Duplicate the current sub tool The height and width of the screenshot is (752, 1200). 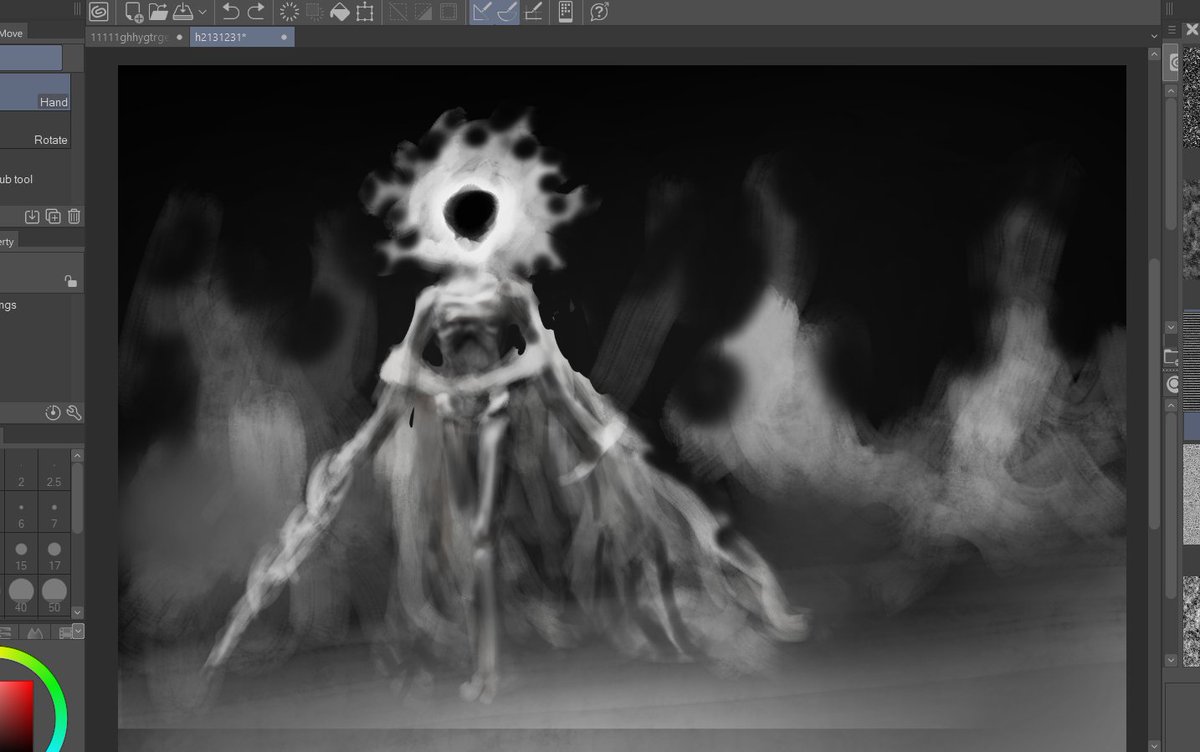coord(53,217)
